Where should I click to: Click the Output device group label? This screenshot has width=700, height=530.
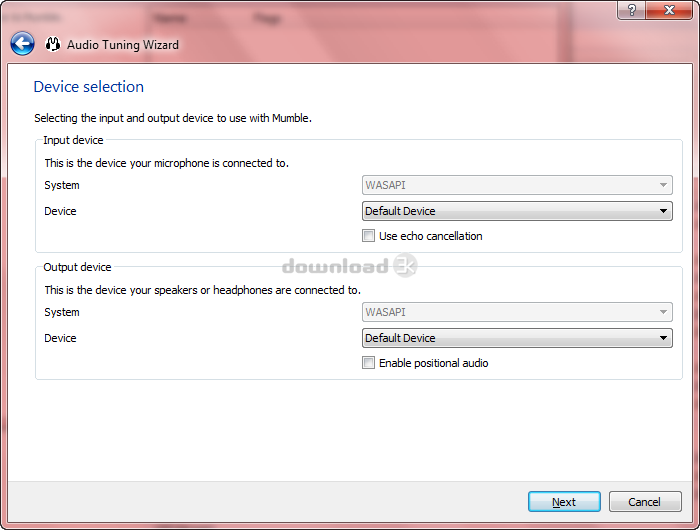tap(77, 267)
